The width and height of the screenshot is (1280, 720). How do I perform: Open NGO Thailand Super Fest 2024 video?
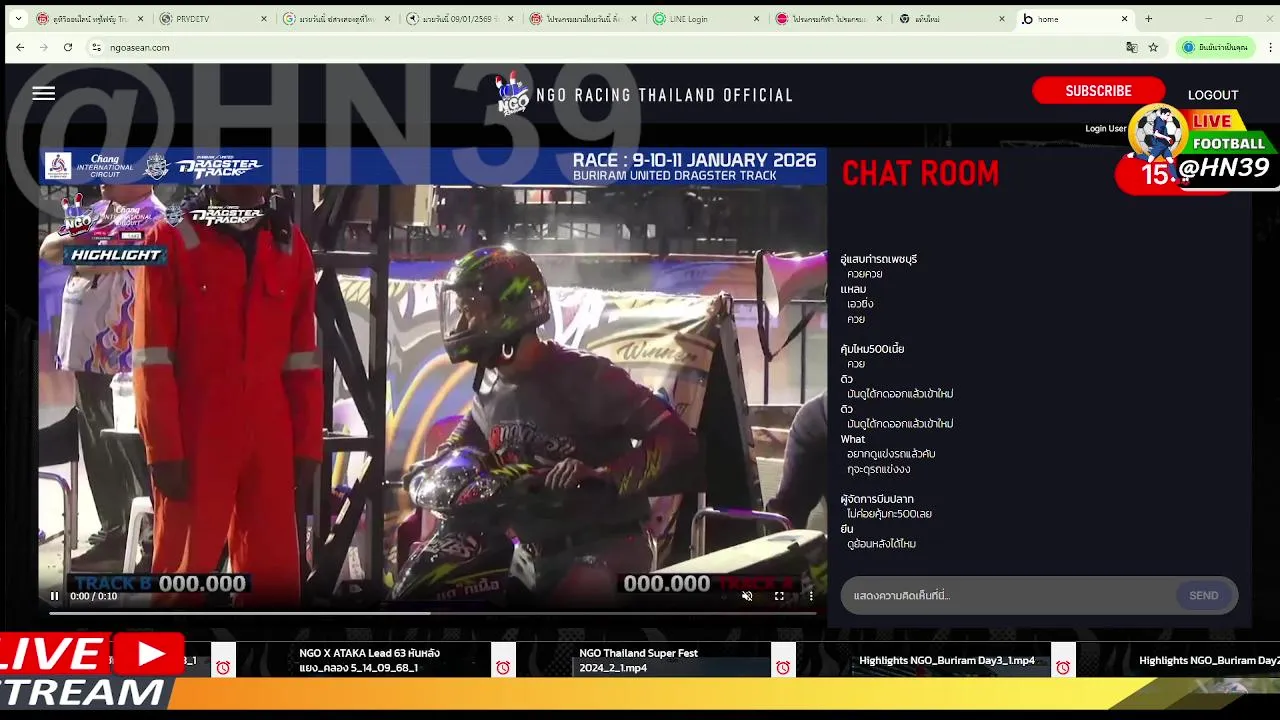tap(638, 660)
